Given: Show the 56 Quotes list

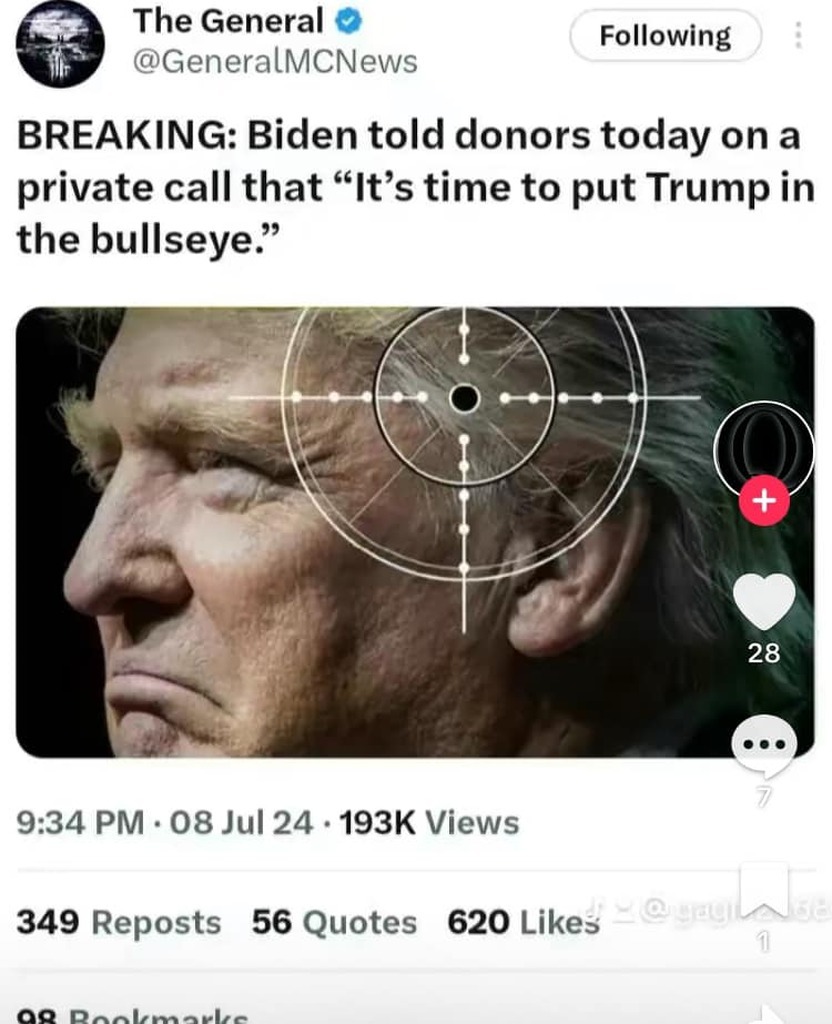Looking at the screenshot, I should [x=334, y=922].
